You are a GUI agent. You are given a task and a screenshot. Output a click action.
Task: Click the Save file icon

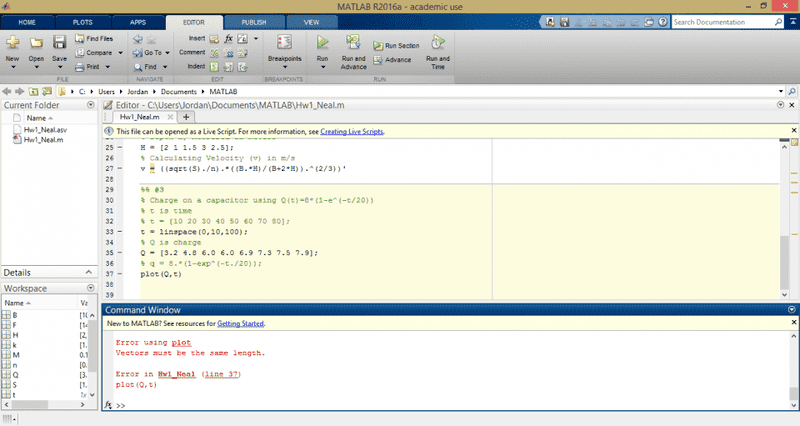click(x=59, y=42)
